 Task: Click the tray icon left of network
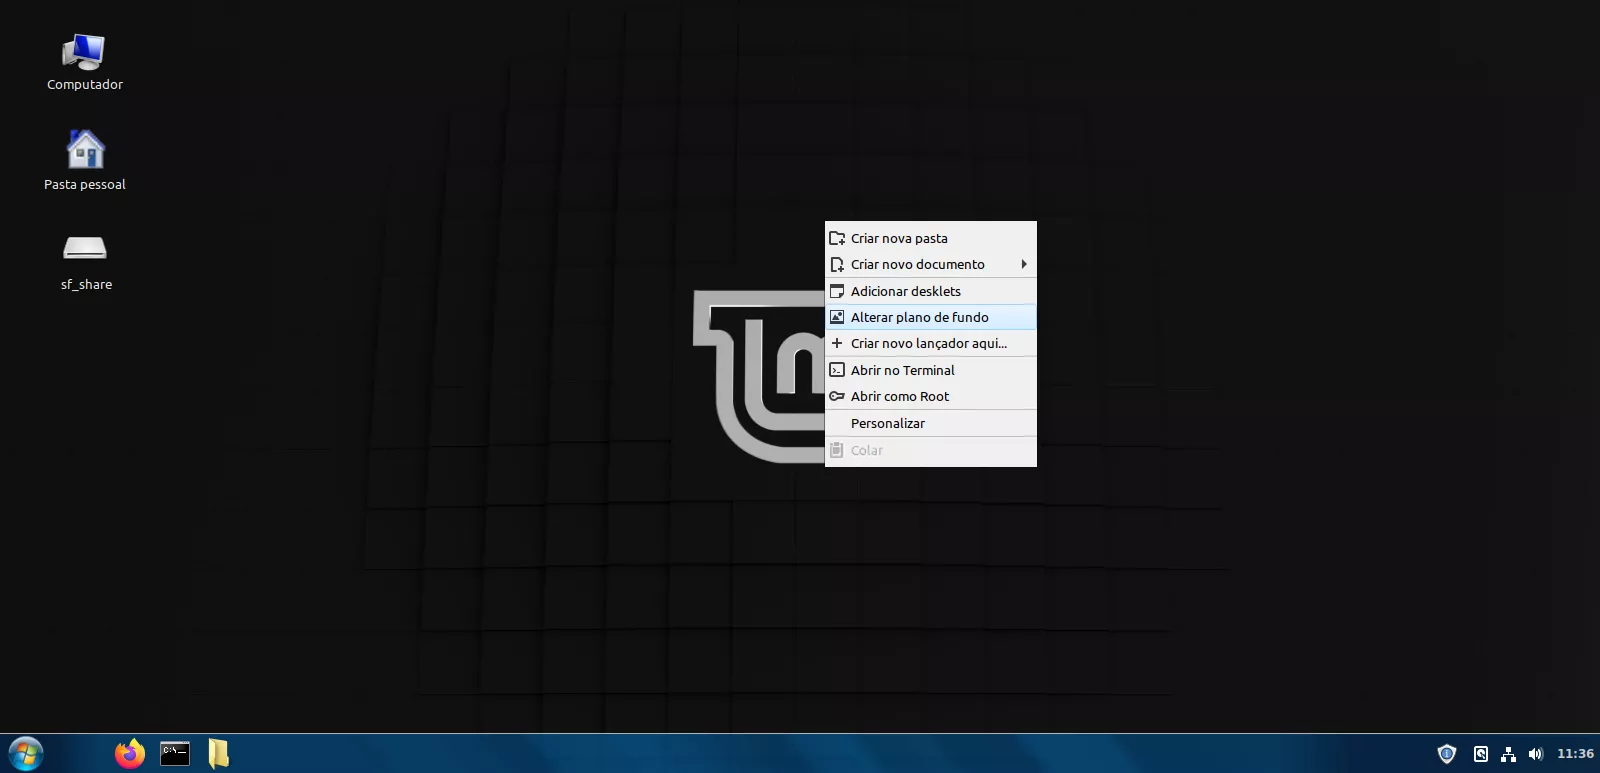(1481, 754)
